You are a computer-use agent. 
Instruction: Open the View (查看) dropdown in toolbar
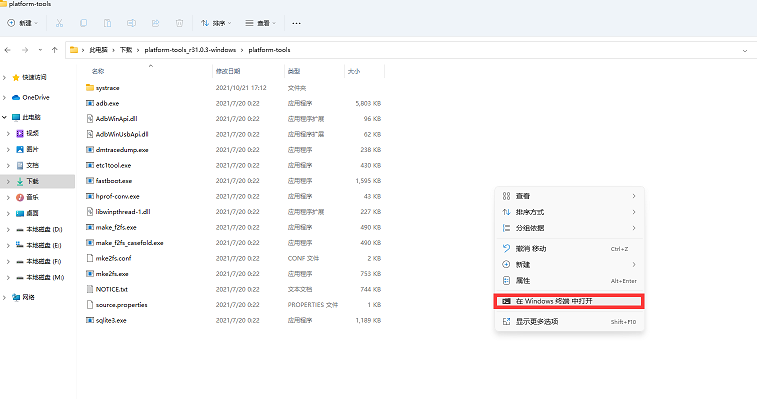[261, 23]
